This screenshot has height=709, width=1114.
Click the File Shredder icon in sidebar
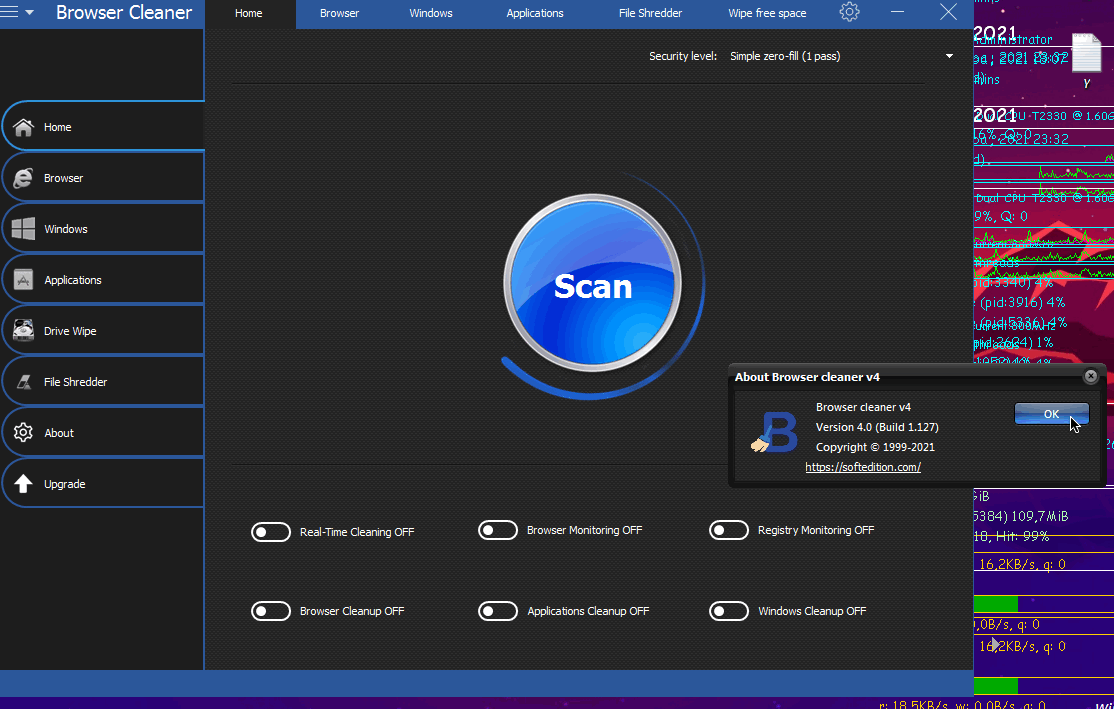pyautogui.click(x=23, y=382)
